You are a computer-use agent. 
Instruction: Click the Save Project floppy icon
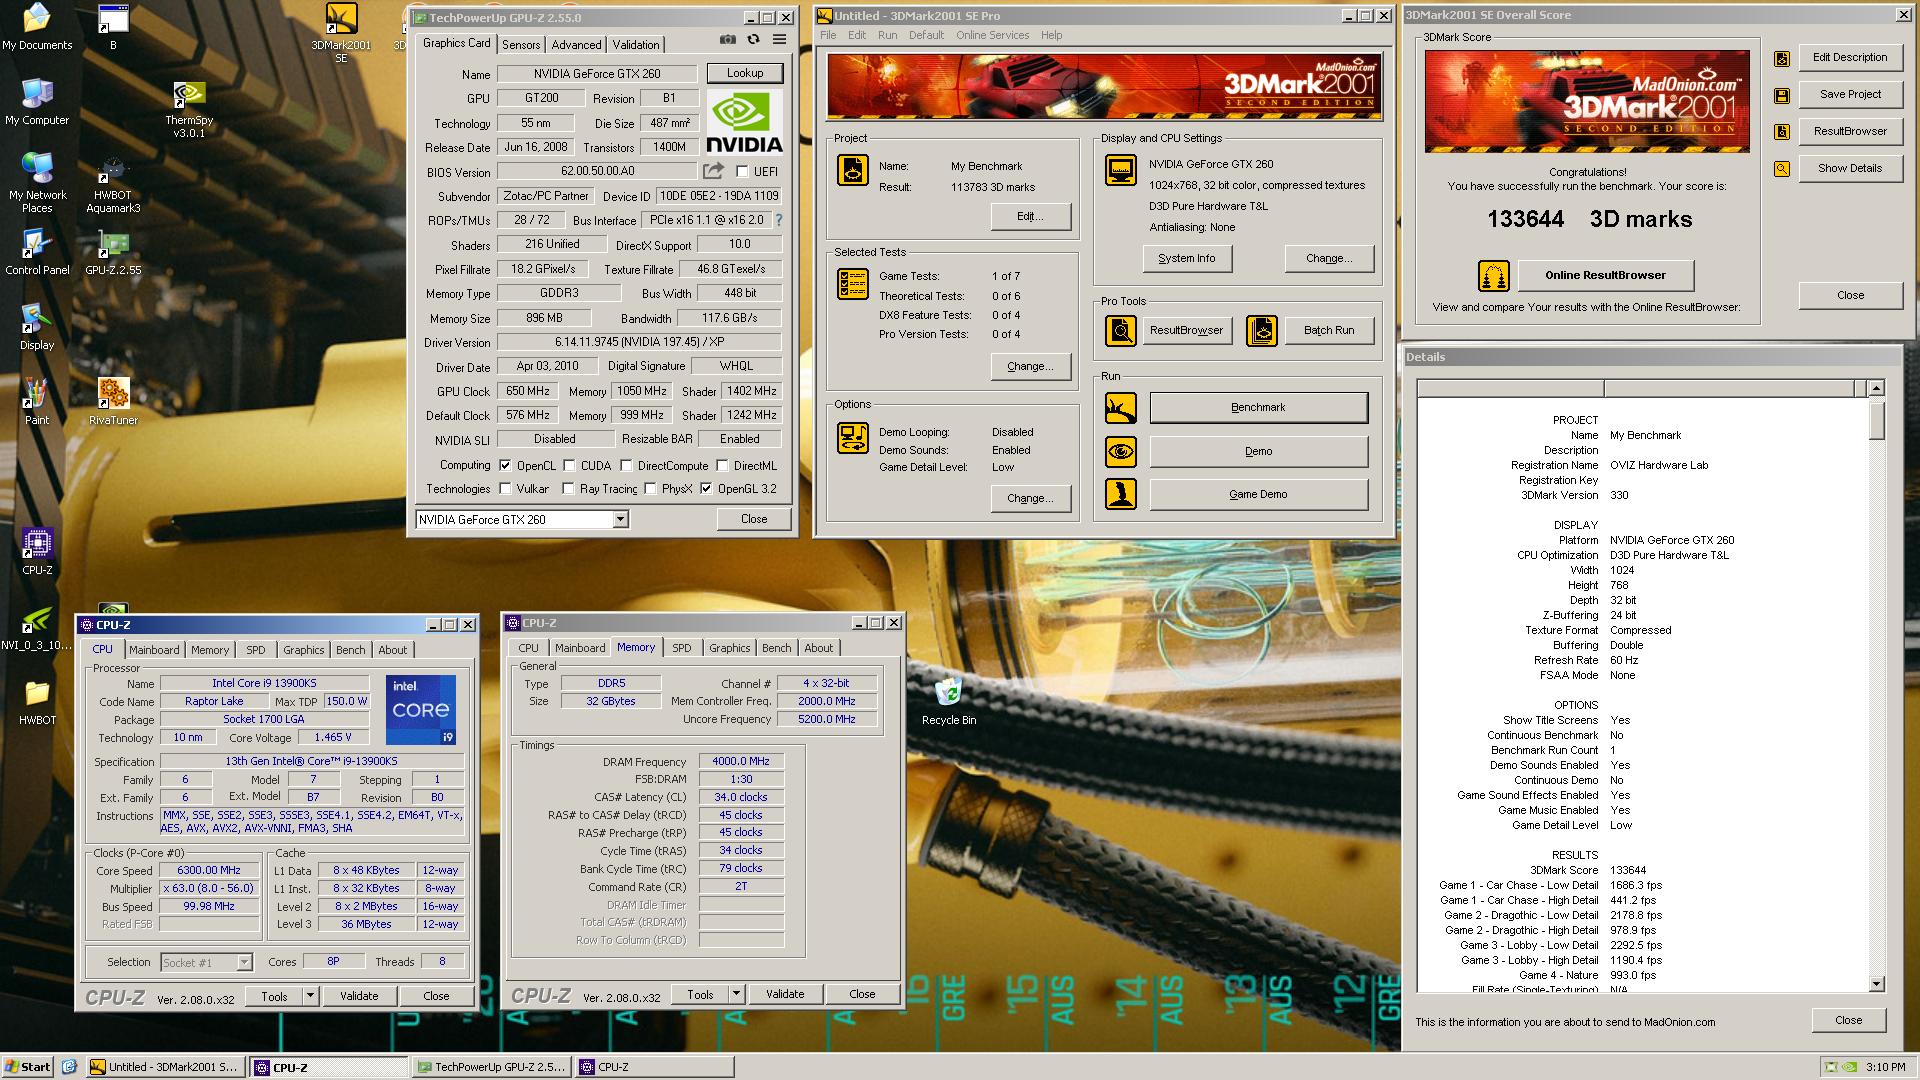tap(1782, 96)
